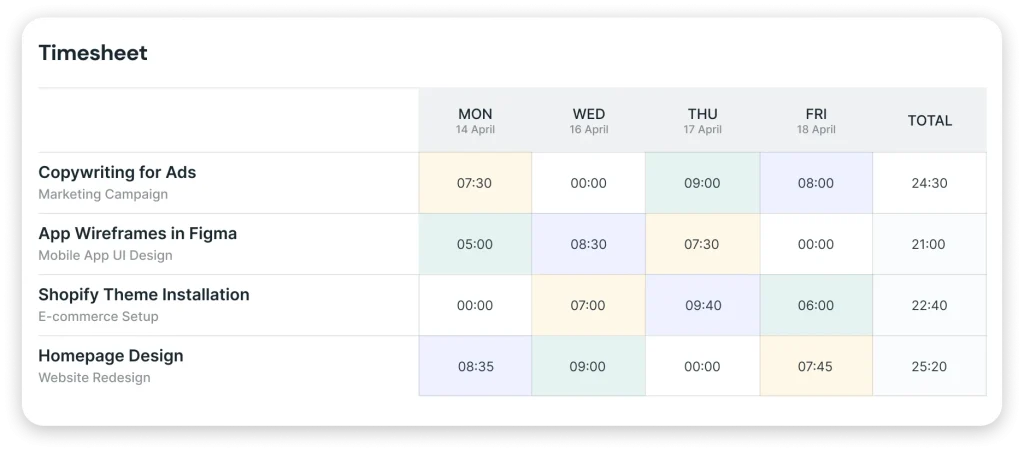
Task: Click the THU 17 April column header
Action: point(703,120)
